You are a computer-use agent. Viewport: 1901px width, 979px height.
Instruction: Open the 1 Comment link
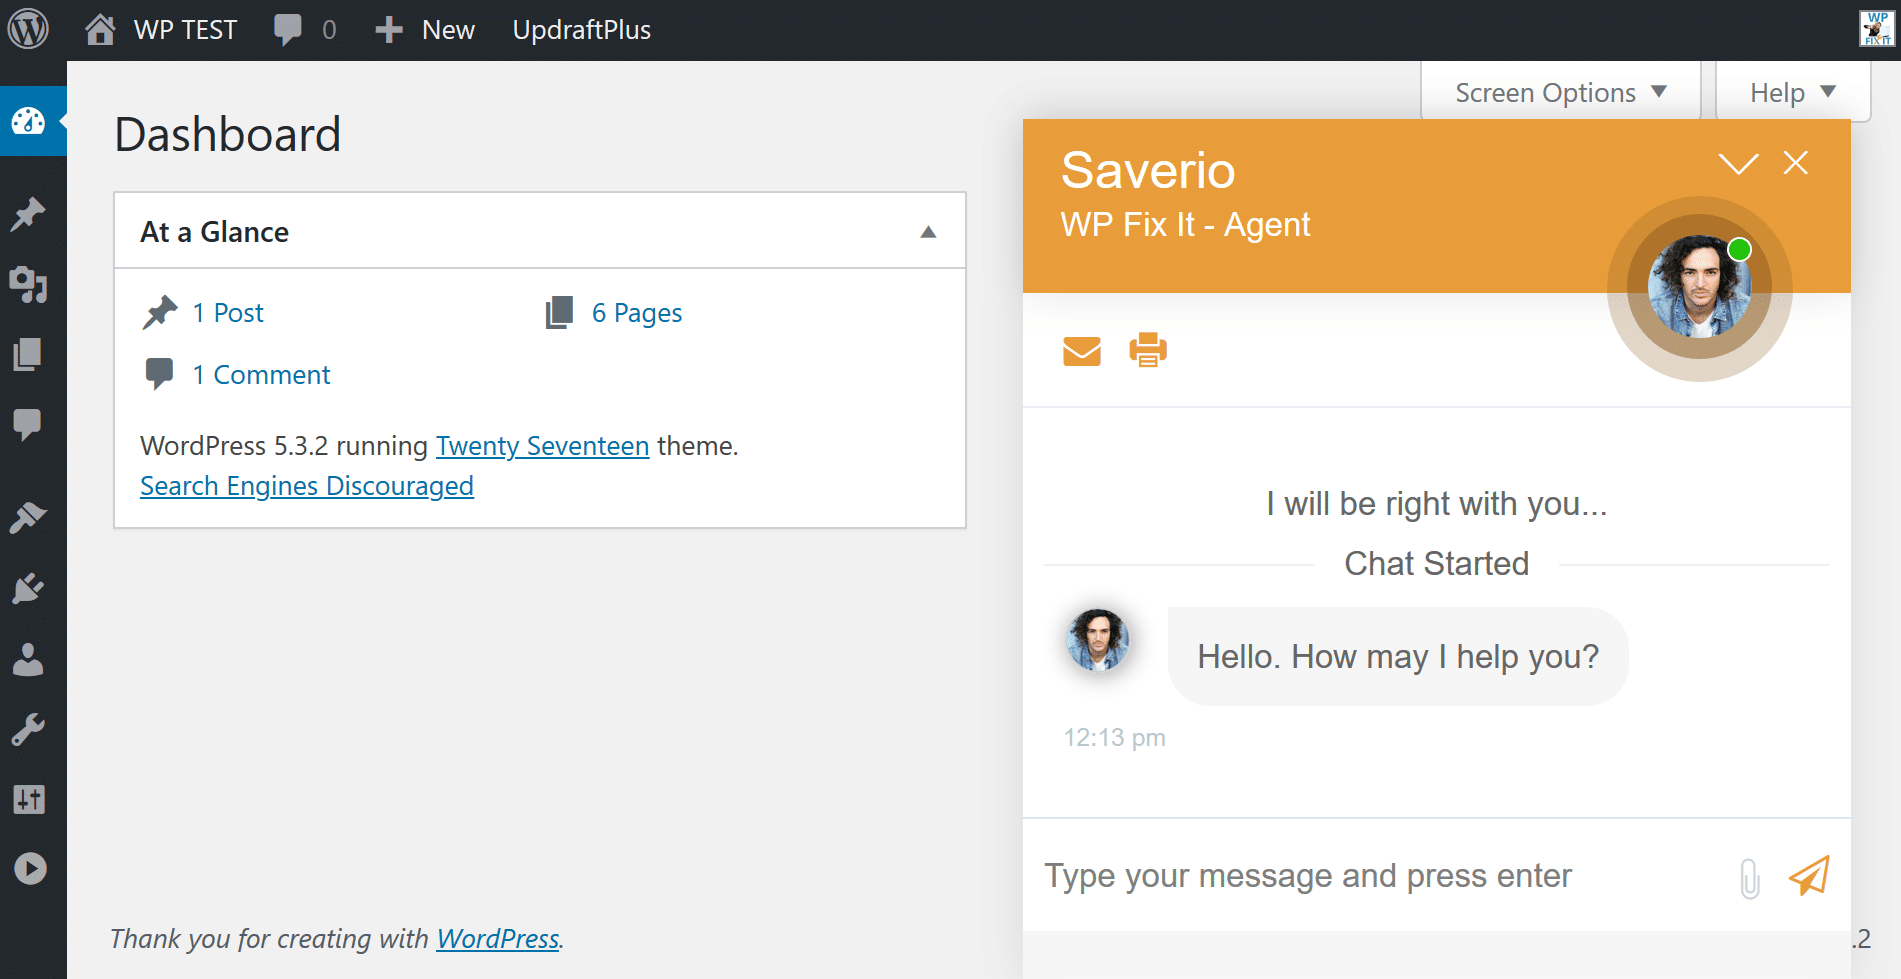pos(261,375)
